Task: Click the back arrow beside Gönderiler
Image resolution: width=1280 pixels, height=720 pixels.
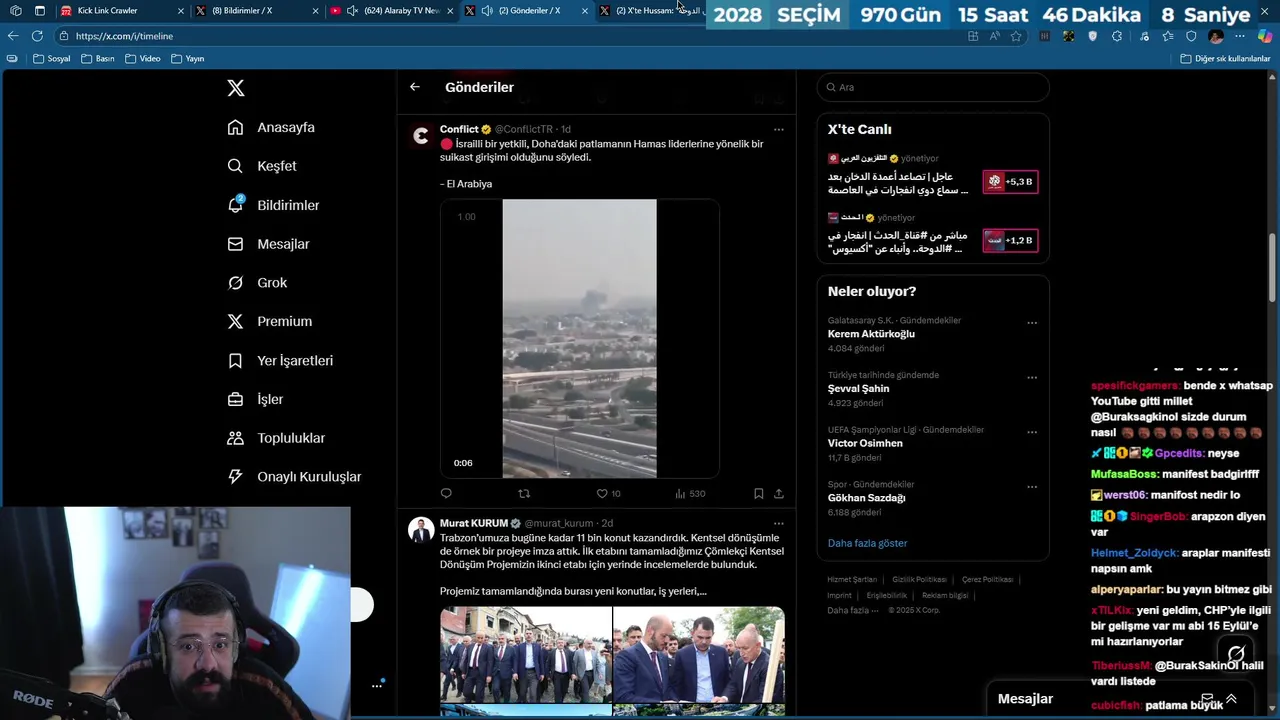Action: point(415,87)
